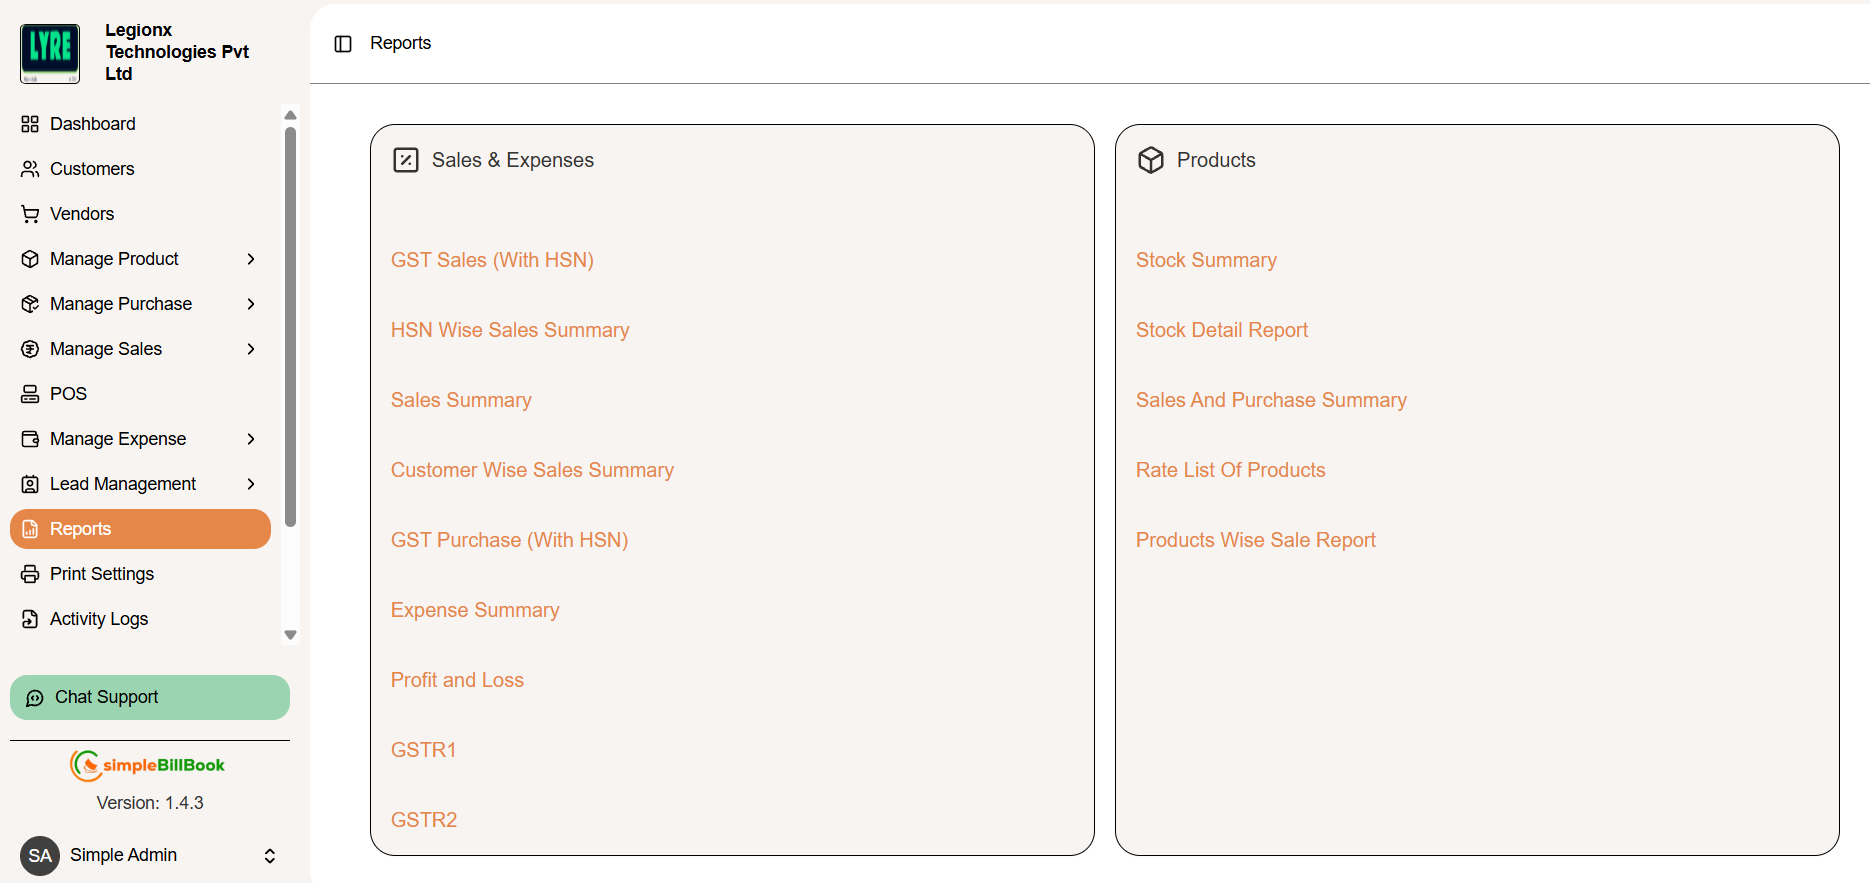Image resolution: width=1870 pixels, height=883 pixels.
Task: Open Dashboard from the sidebar
Action: (140, 124)
